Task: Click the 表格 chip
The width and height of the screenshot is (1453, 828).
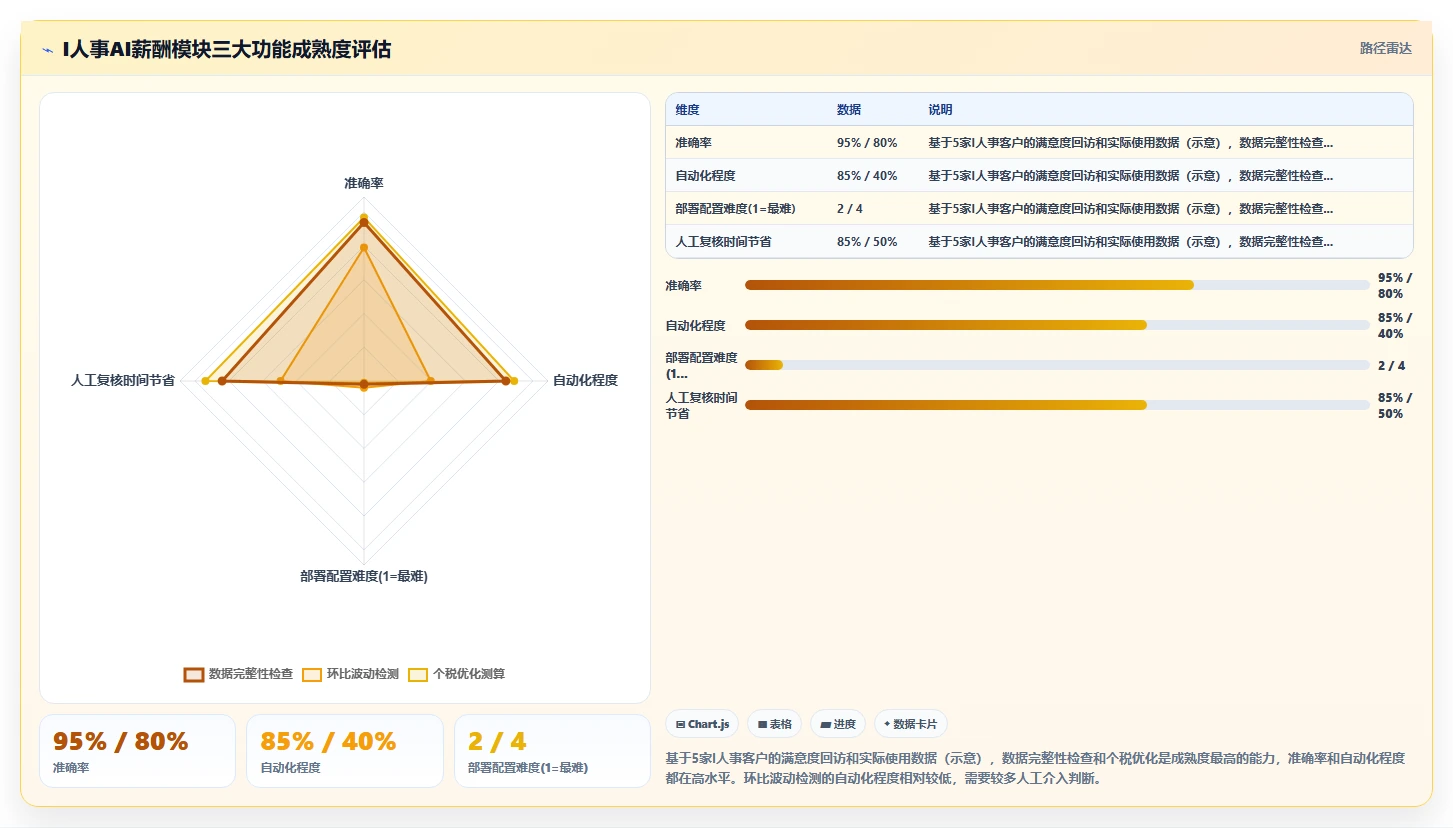Action: (775, 724)
